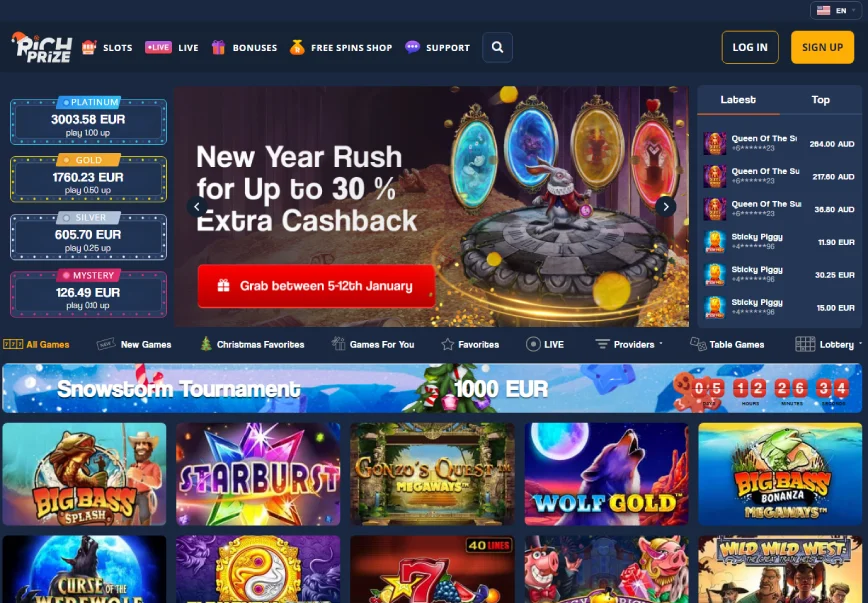Open the EN language dropdown
868x603 pixels.
tap(836, 11)
